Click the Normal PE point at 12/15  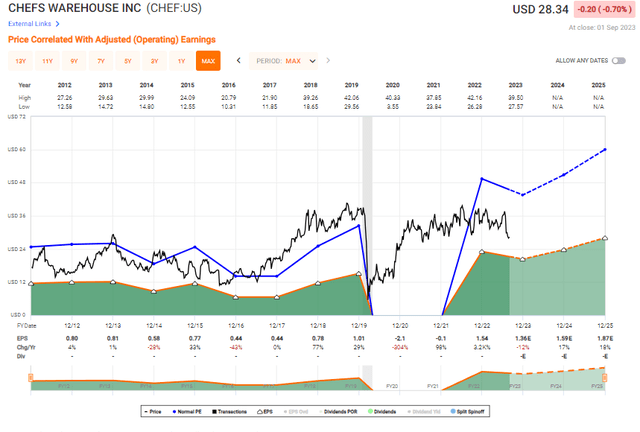click(195, 247)
